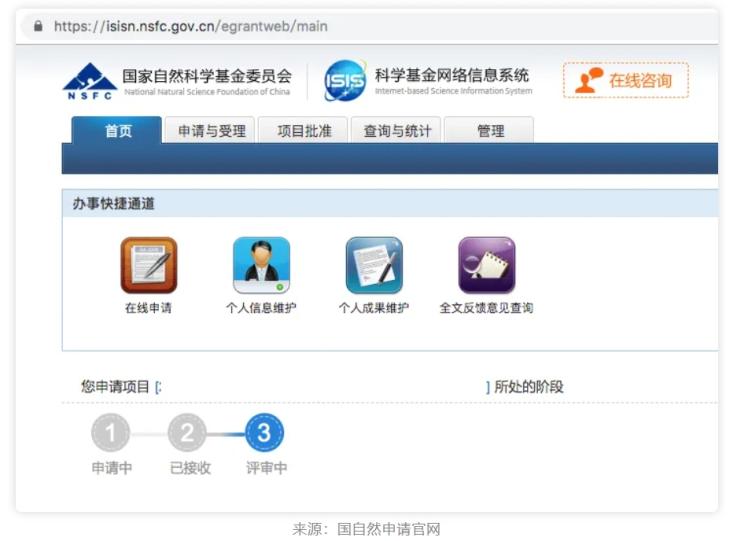
Task: Open the 个人信息维护 person icon
Action: click(x=261, y=265)
